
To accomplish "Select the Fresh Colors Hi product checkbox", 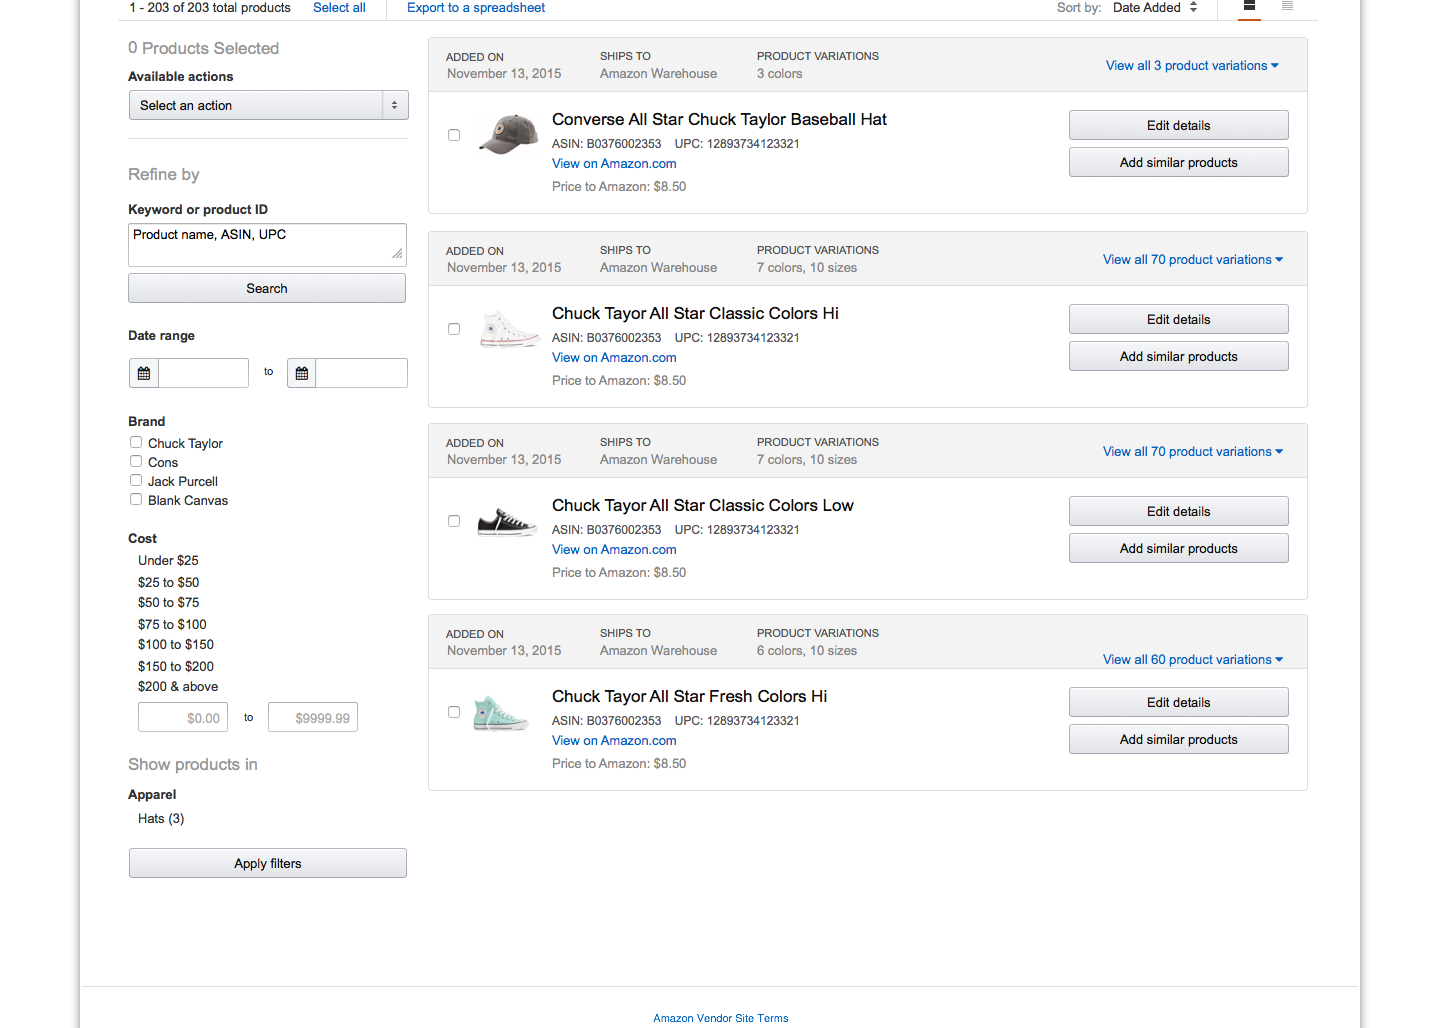I will [454, 712].
